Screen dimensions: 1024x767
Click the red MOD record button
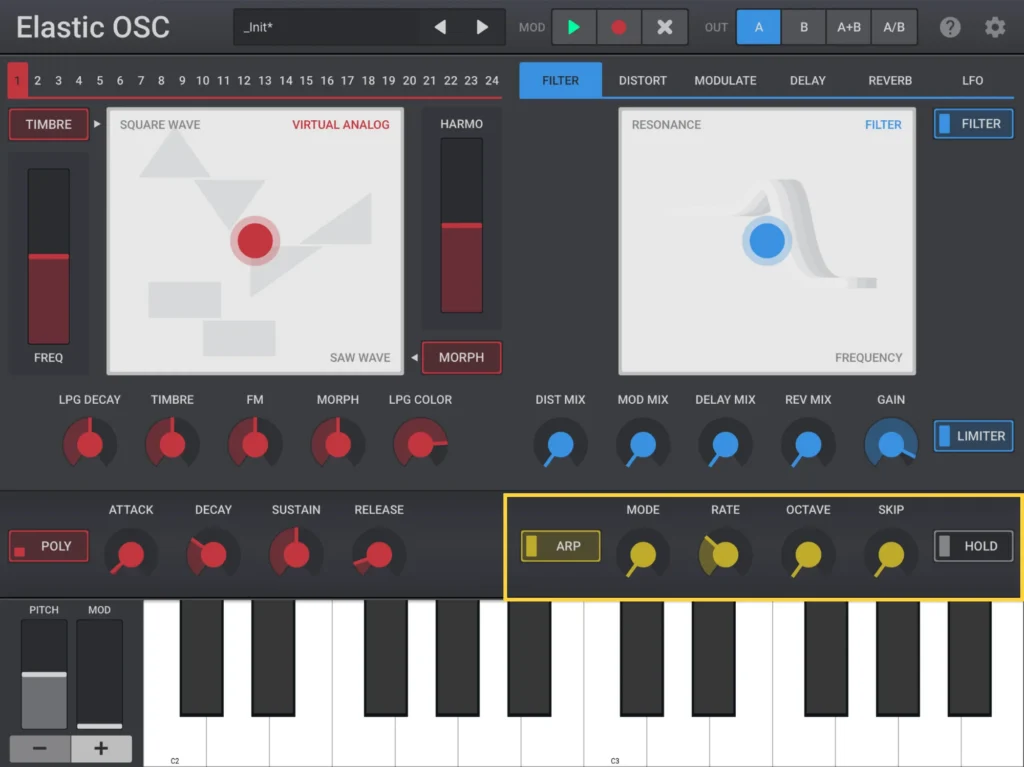point(618,27)
